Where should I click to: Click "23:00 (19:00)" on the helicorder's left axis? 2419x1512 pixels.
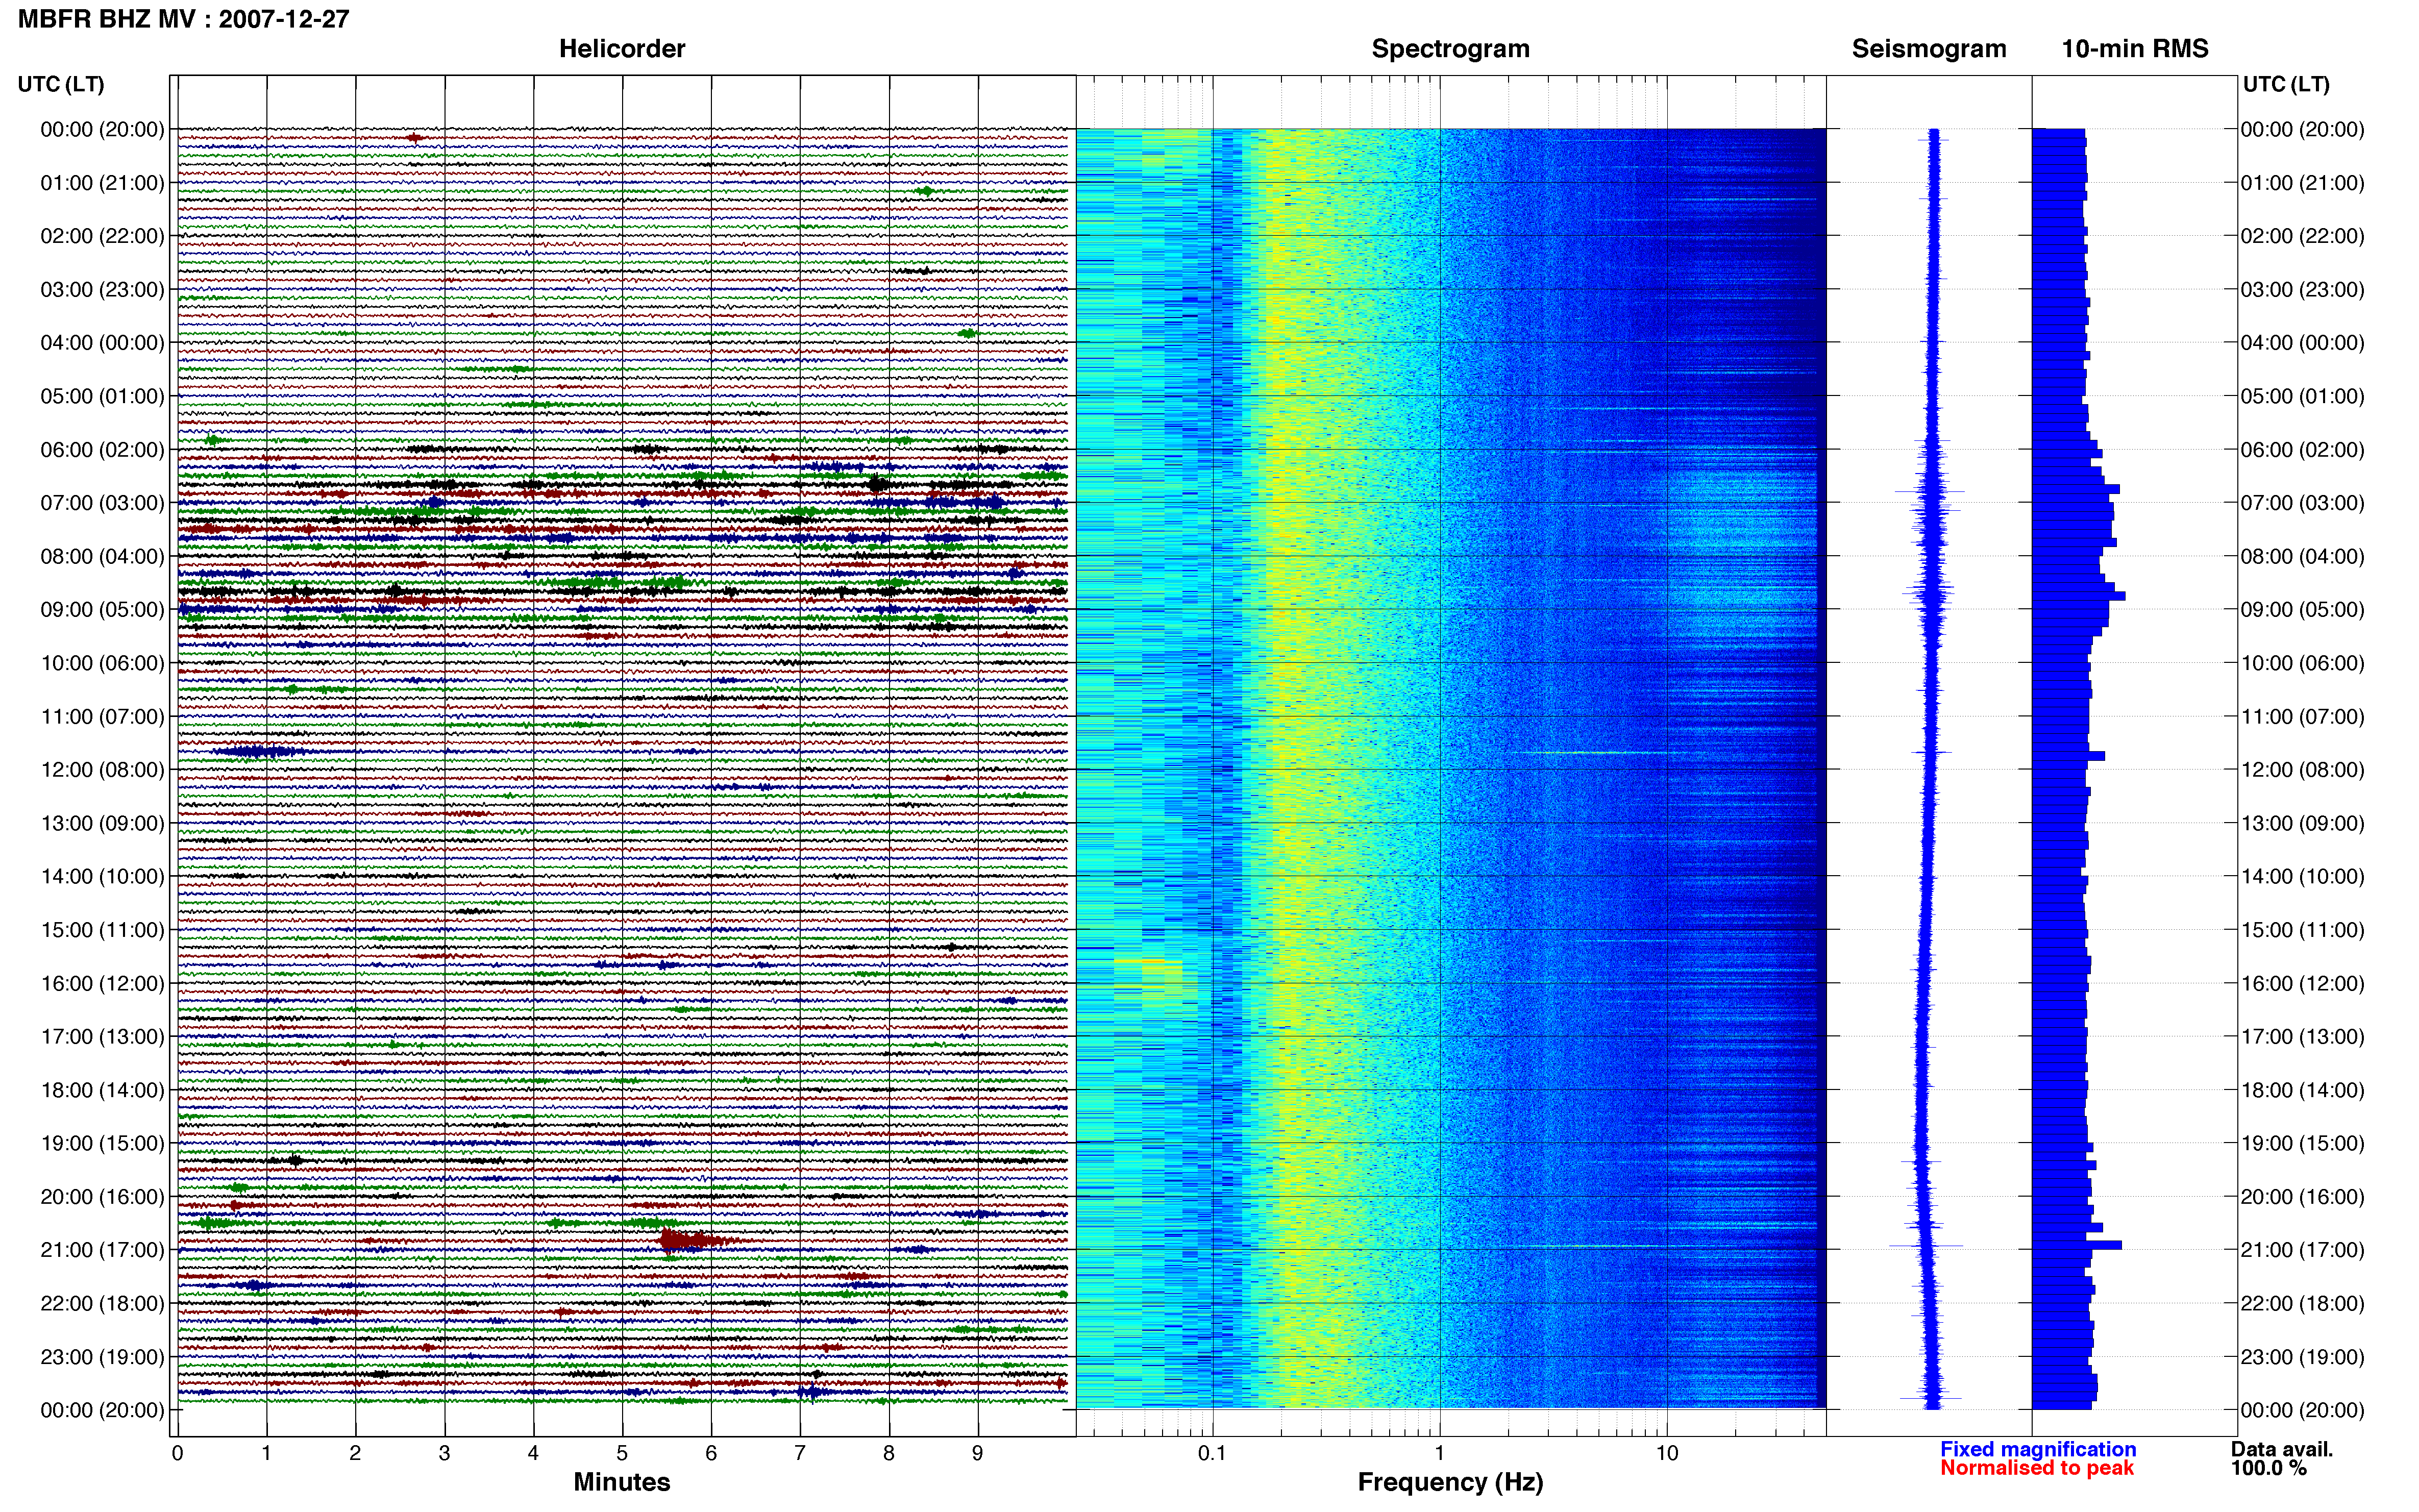click(x=102, y=1357)
